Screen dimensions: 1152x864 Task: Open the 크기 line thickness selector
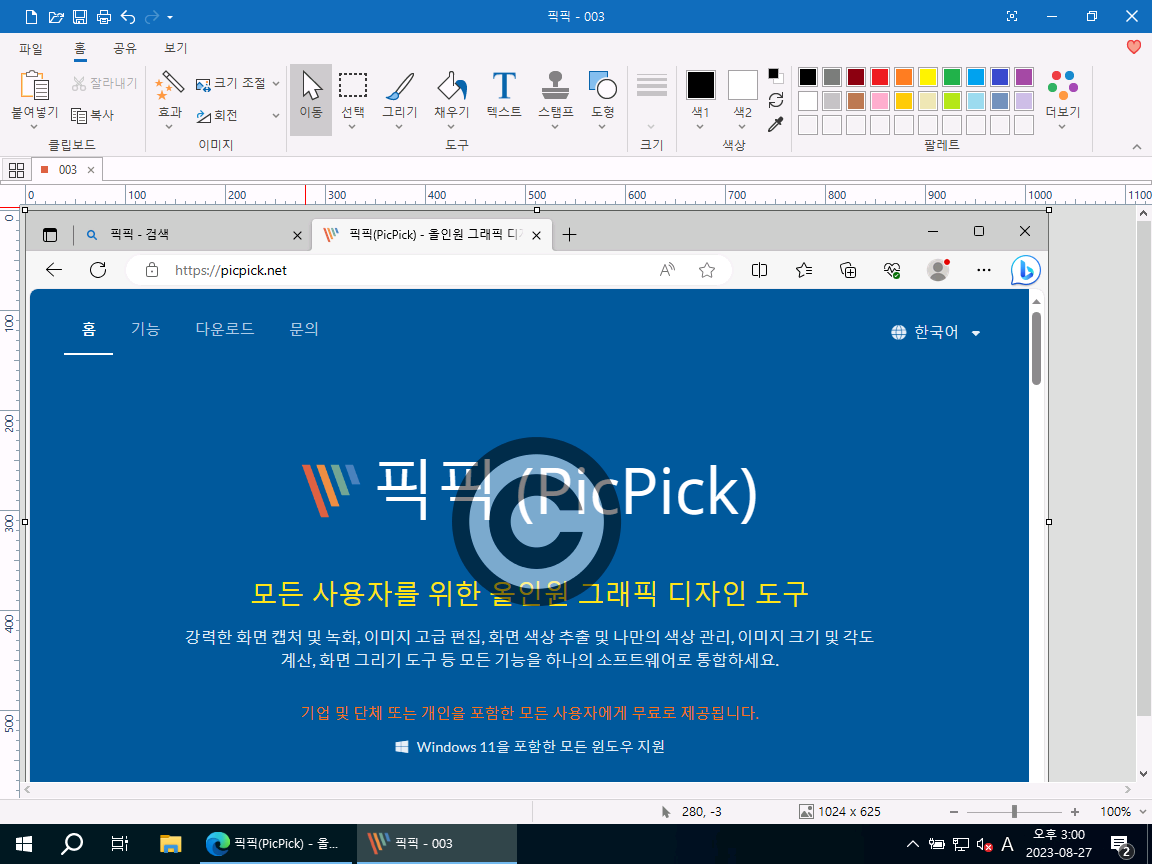pos(652,101)
